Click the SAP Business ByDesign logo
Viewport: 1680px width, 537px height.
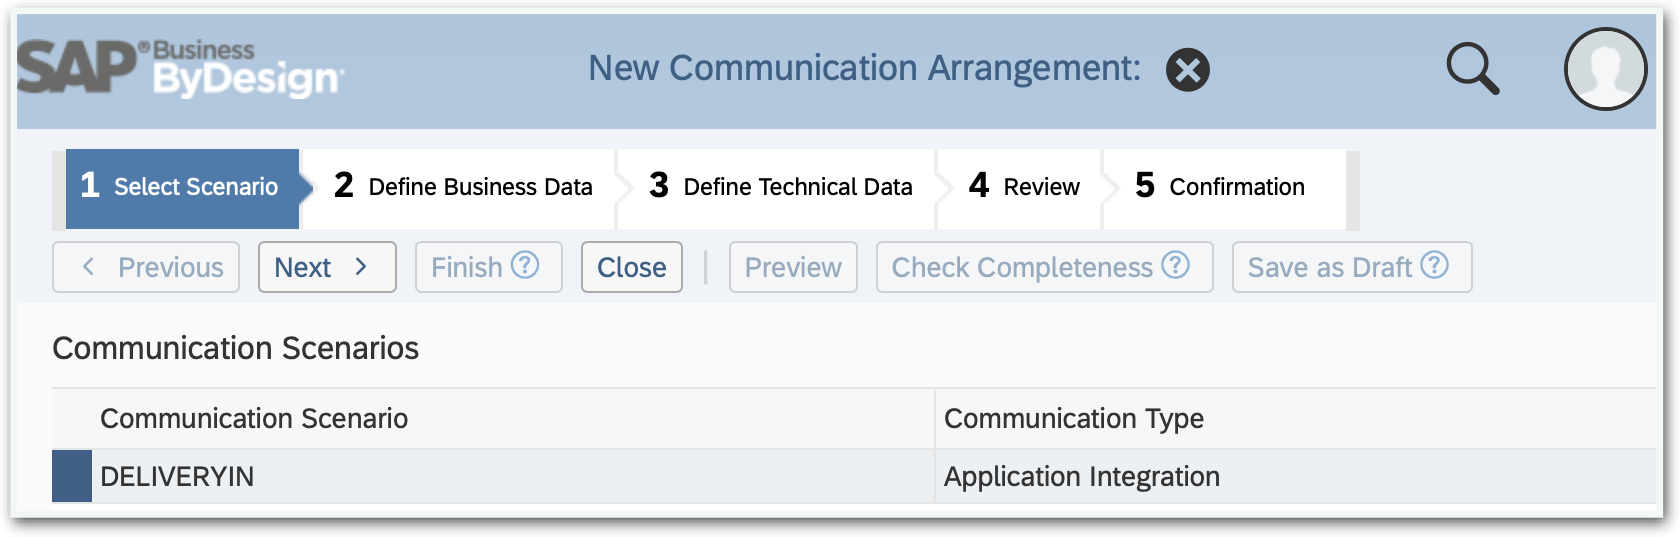[181, 69]
